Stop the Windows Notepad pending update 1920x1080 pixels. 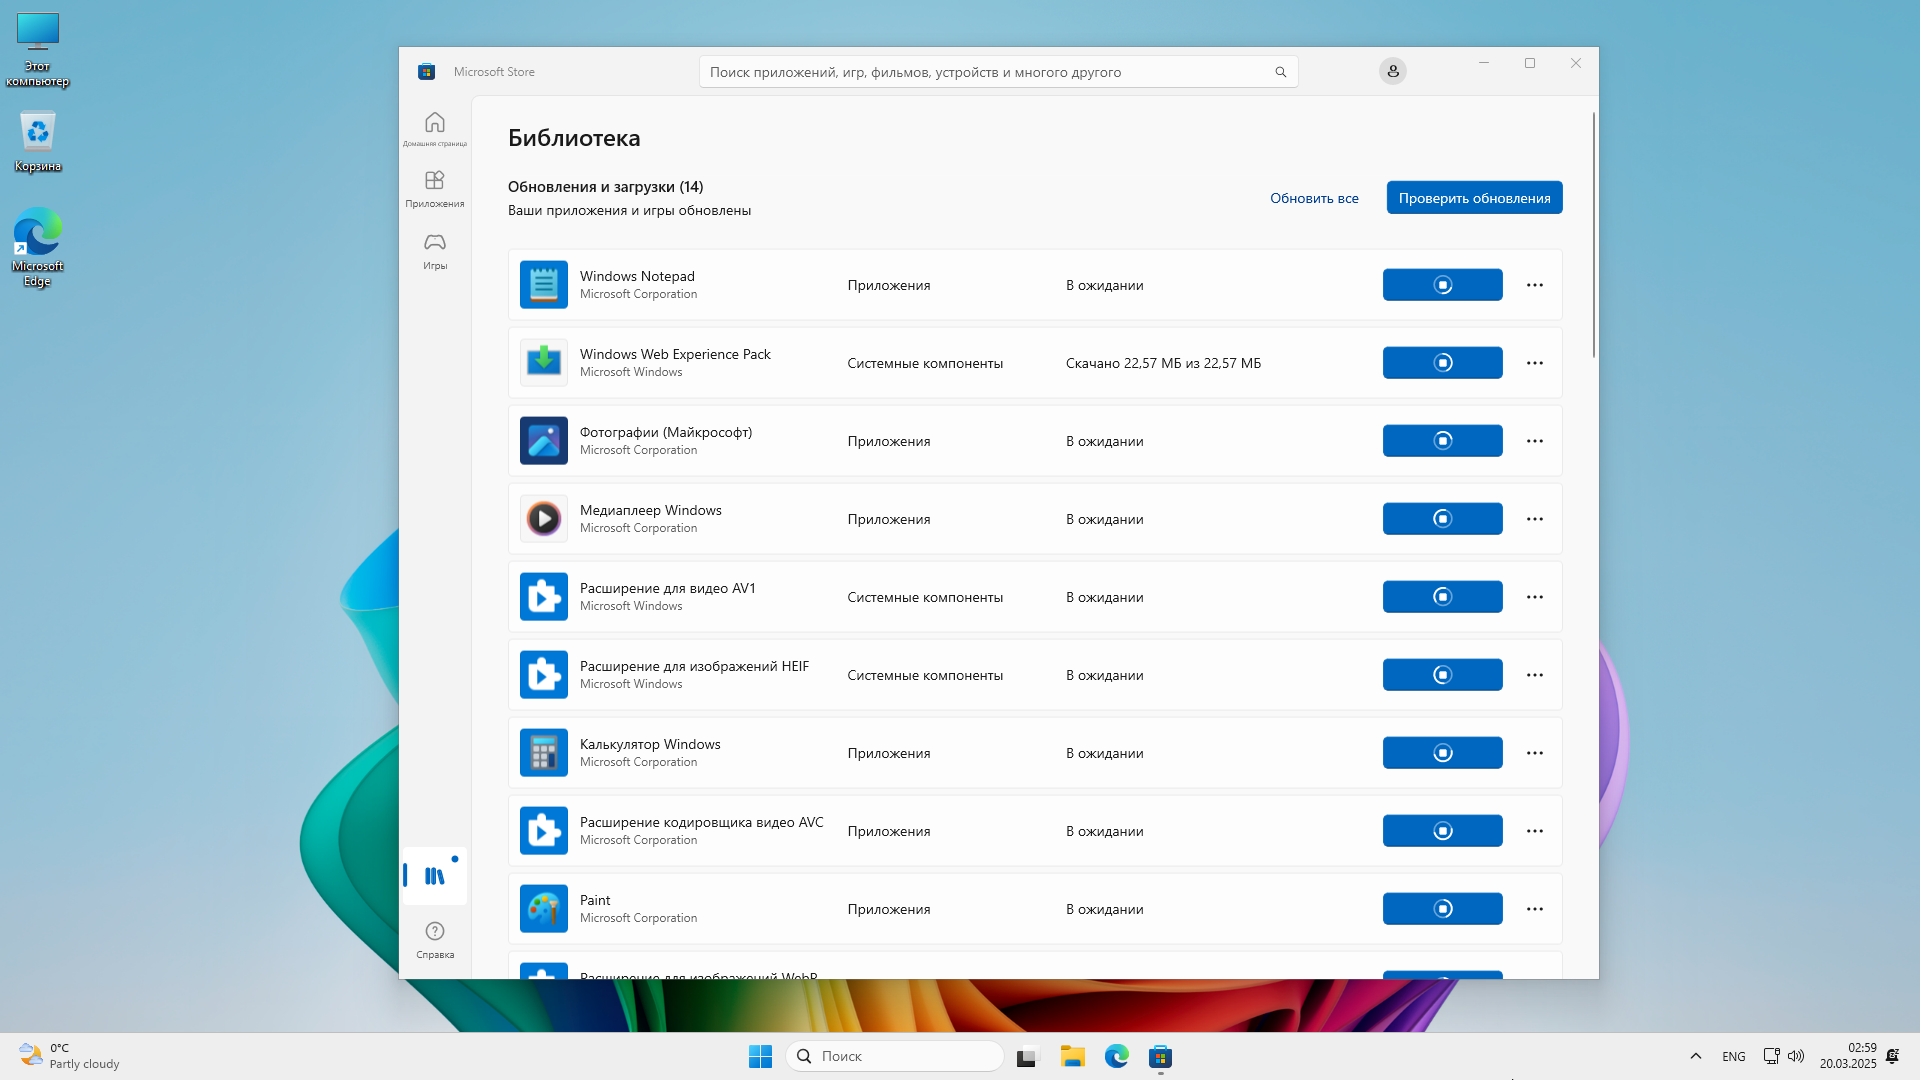click(x=1442, y=285)
